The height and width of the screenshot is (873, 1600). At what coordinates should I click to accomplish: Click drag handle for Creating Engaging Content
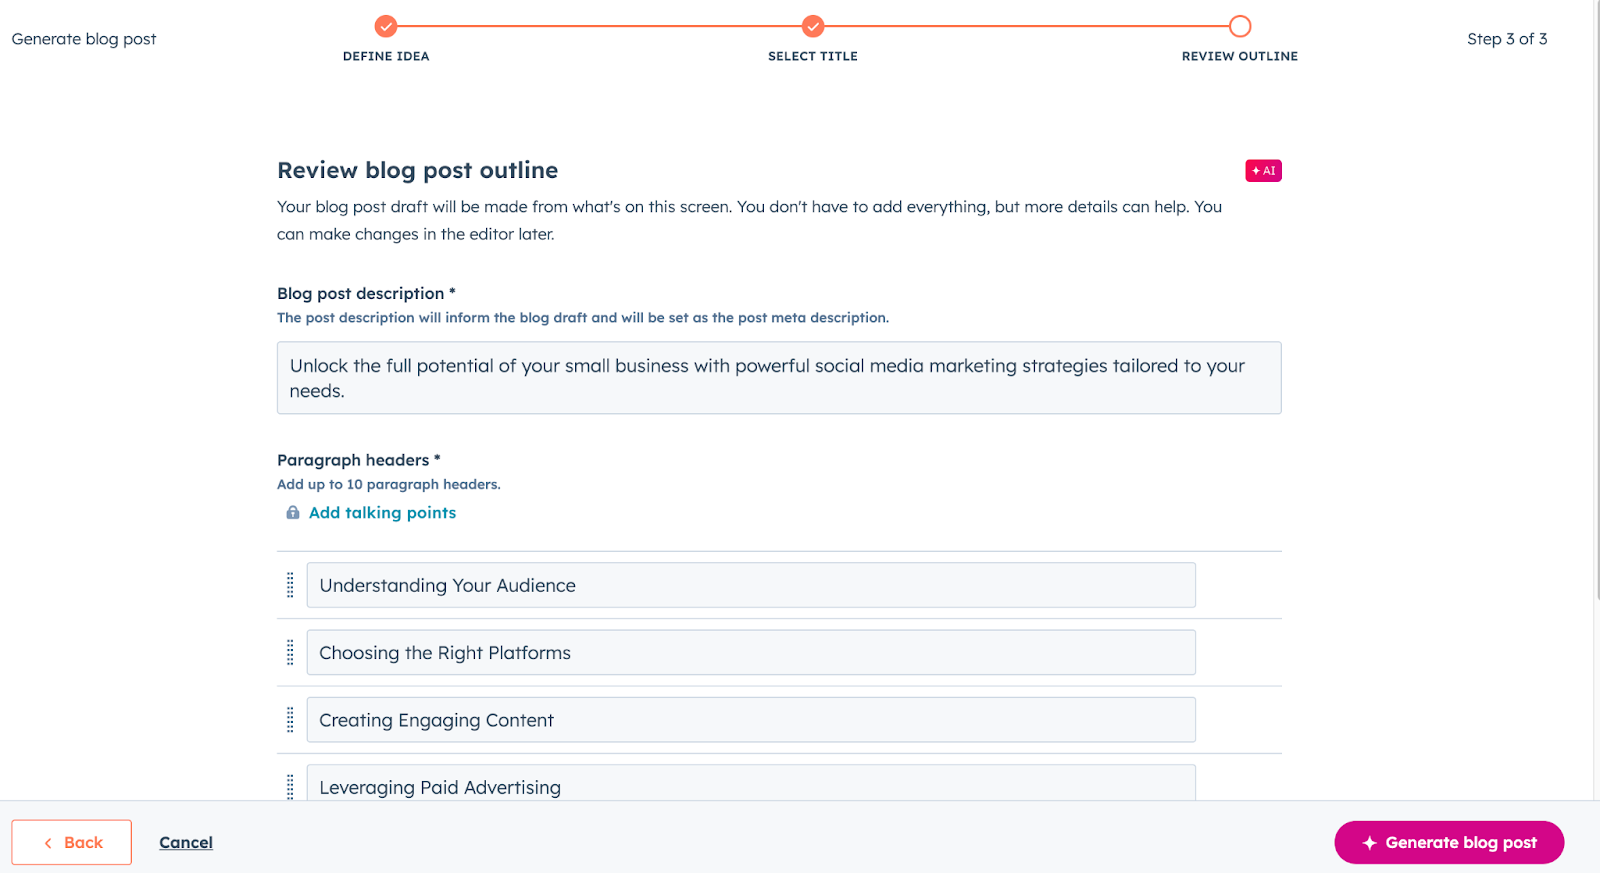[290, 720]
